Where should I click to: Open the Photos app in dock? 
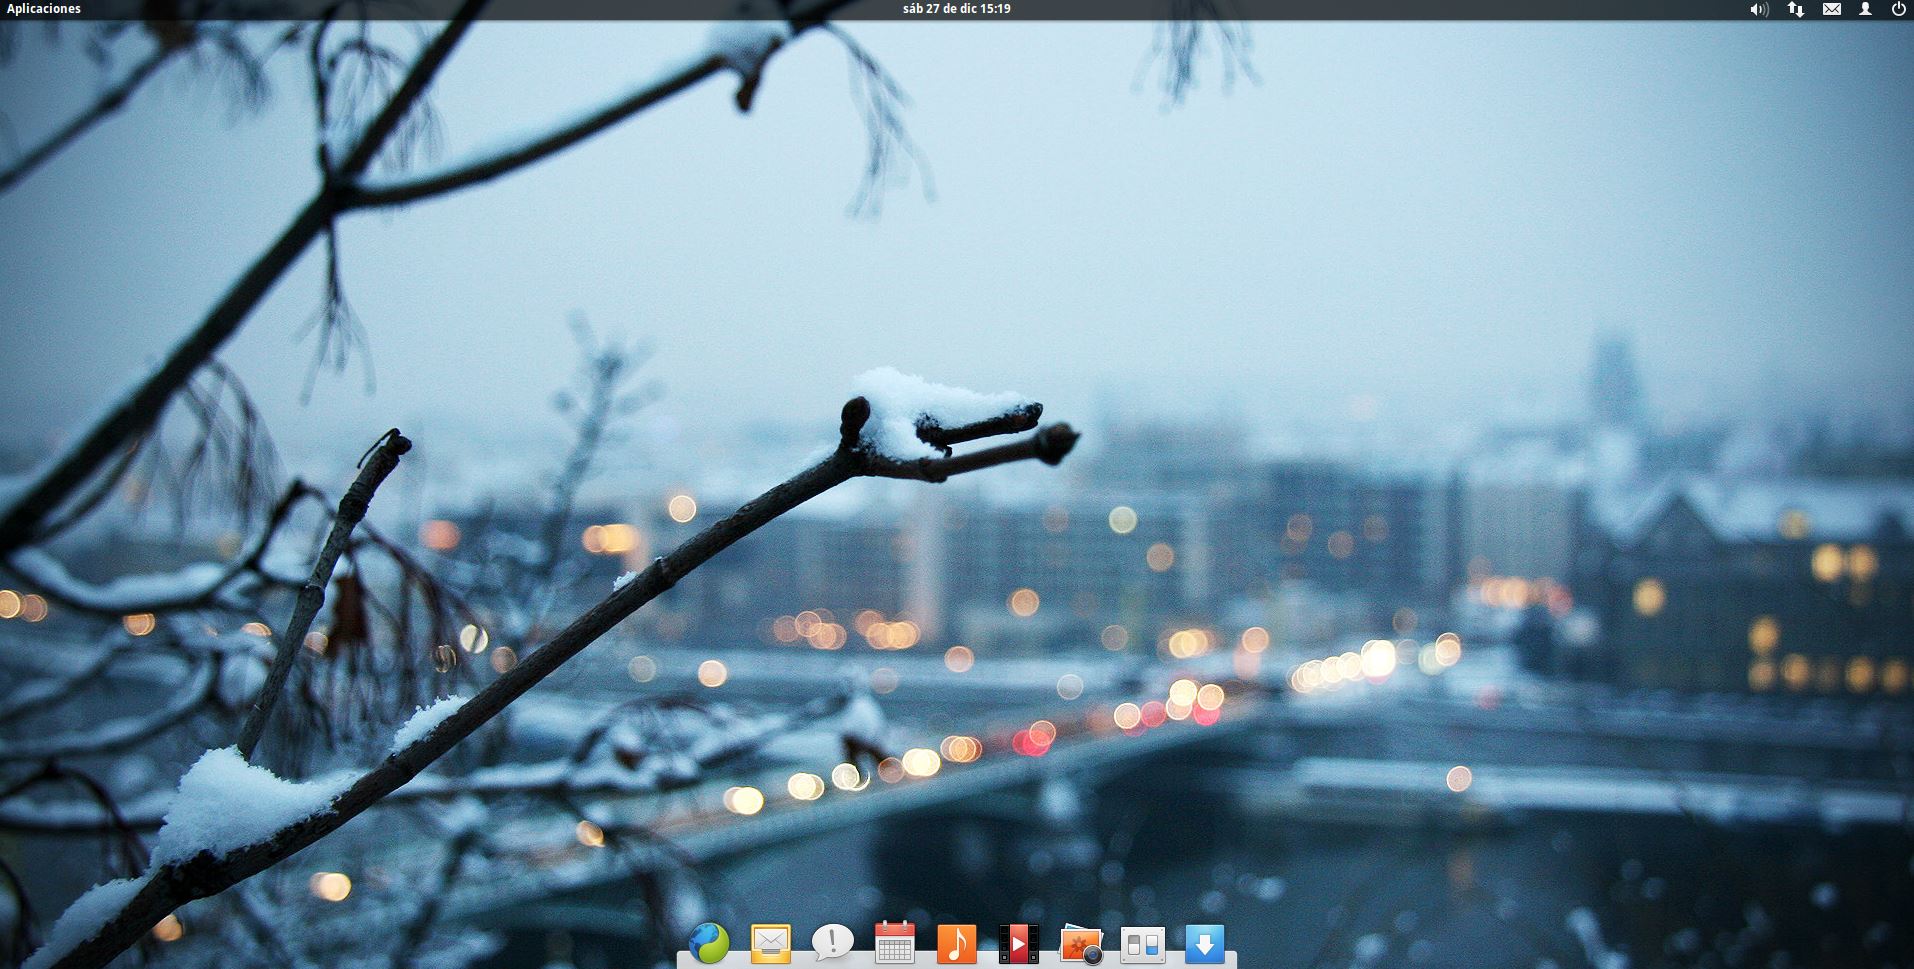1081,943
